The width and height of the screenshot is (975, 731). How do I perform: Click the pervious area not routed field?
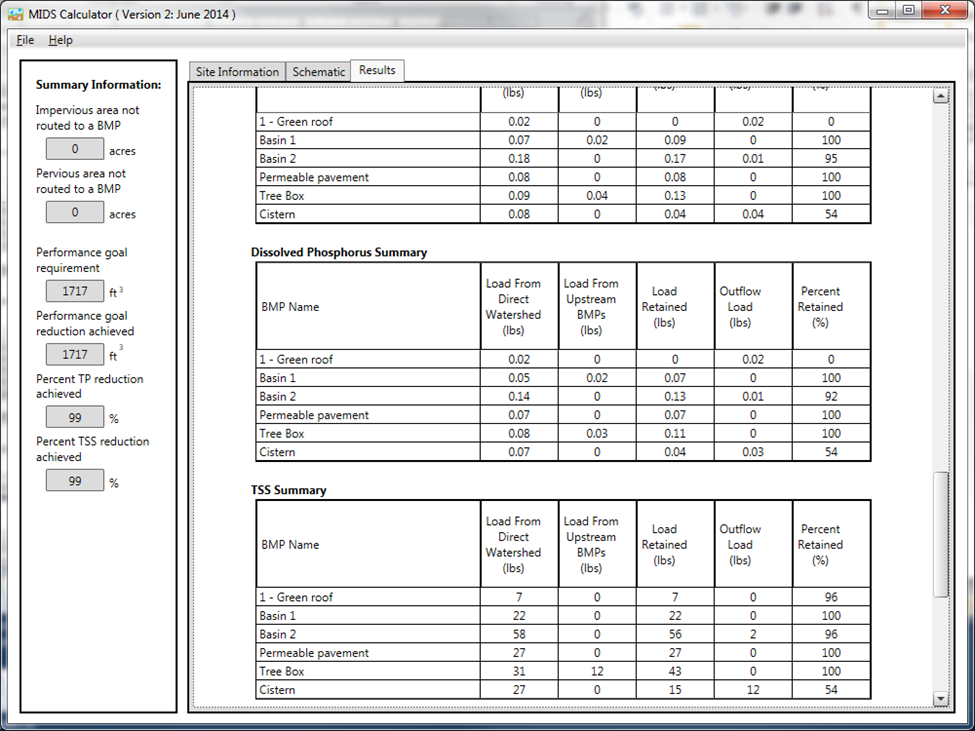75,213
